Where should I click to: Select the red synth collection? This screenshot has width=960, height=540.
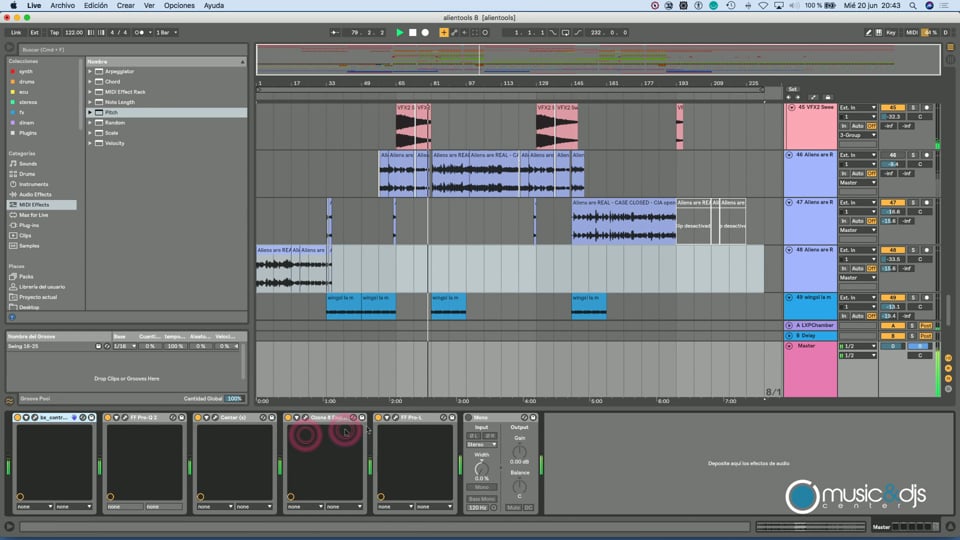pyautogui.click(x=25, y=72)
